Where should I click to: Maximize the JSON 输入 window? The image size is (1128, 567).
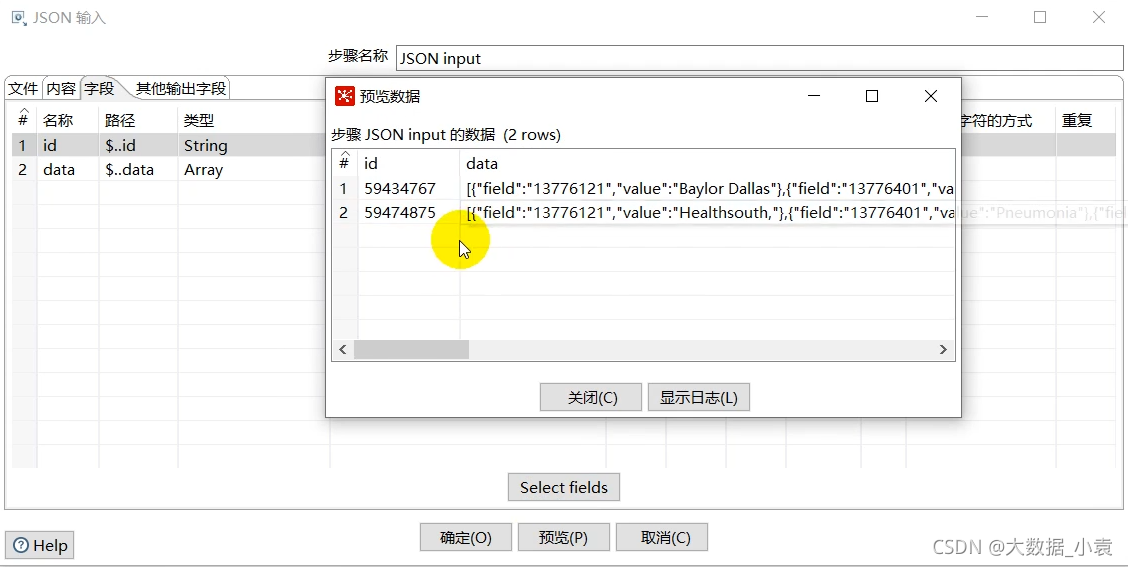pyautogui.click(x=1040, y=17)
